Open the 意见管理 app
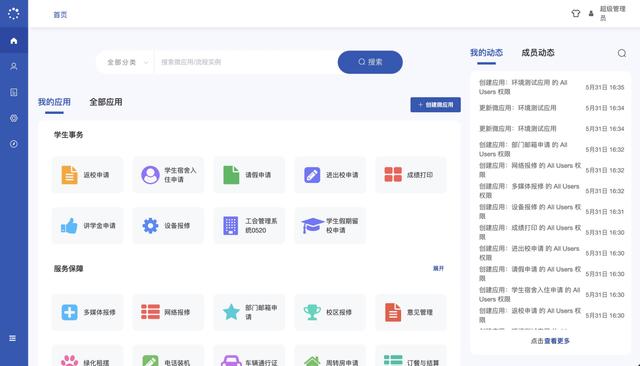Image resolution: width=640 pixels, height=366 pixels. coord(411,312)
